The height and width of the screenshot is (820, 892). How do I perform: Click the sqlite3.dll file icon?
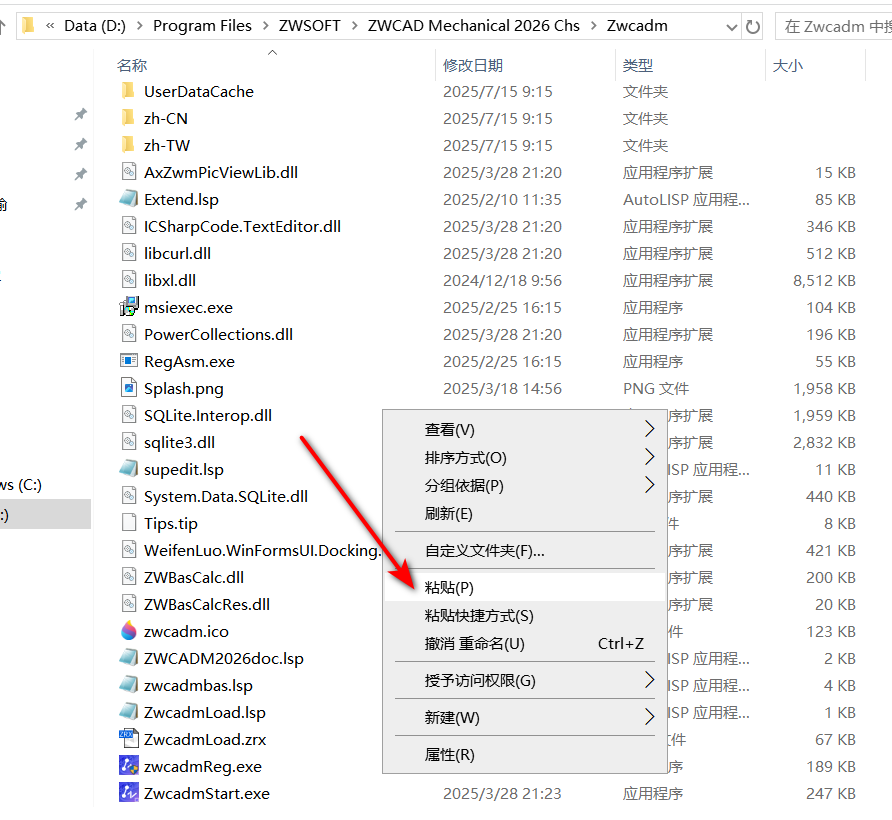tap(129, 442)
